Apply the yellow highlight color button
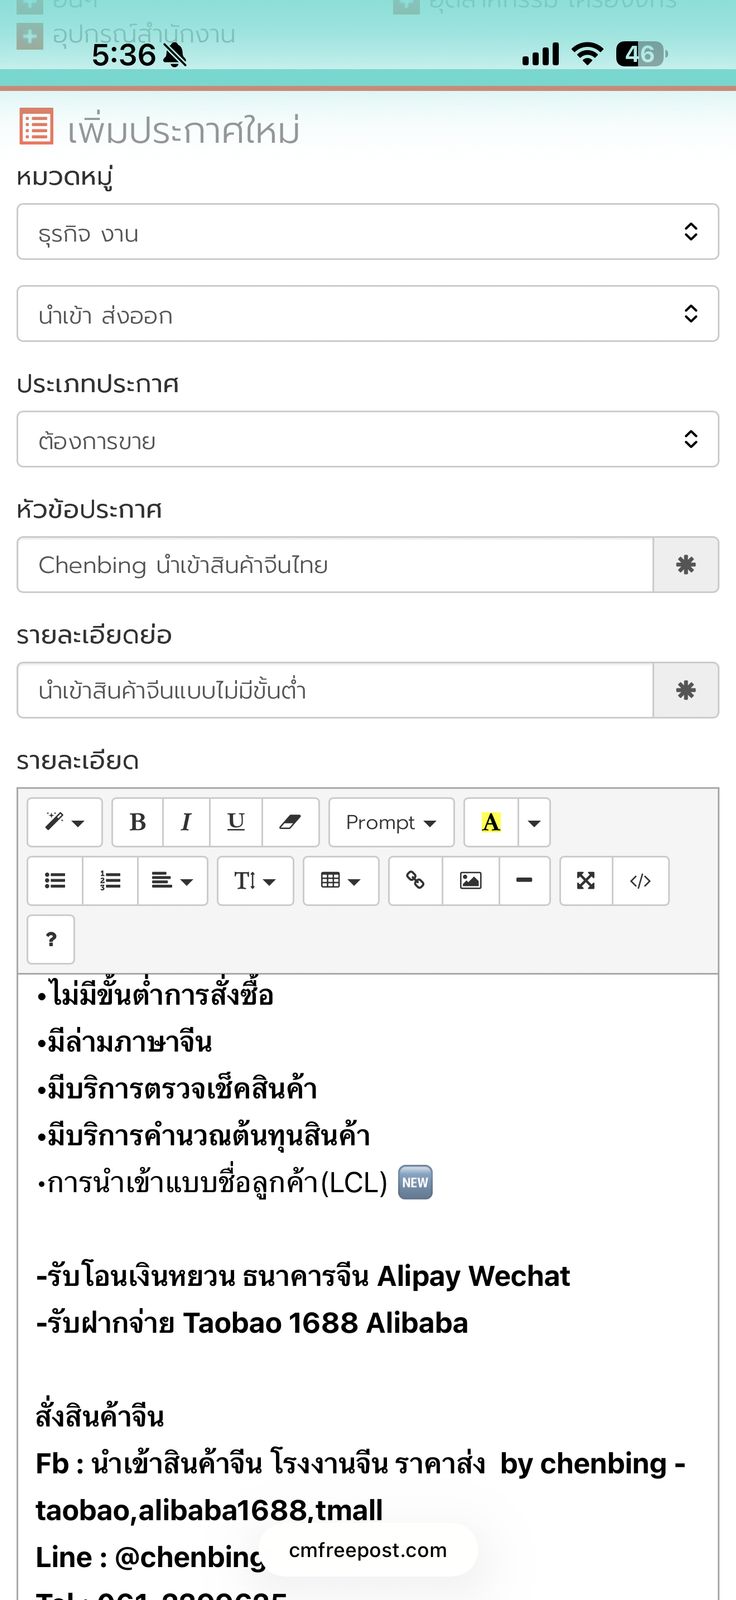Image resolution: width=736 pixels, height=1600 pixels. [491, 822]
